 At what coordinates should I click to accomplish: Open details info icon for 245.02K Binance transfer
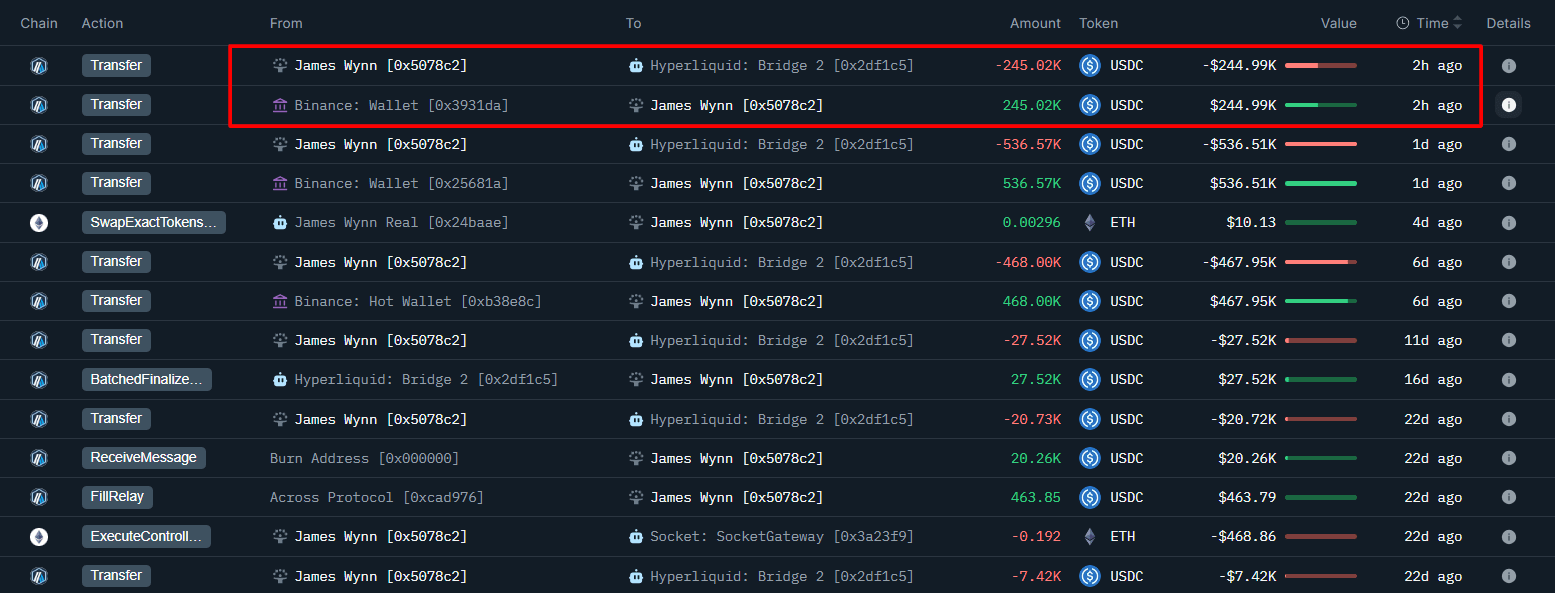(x=1509, y=105)
